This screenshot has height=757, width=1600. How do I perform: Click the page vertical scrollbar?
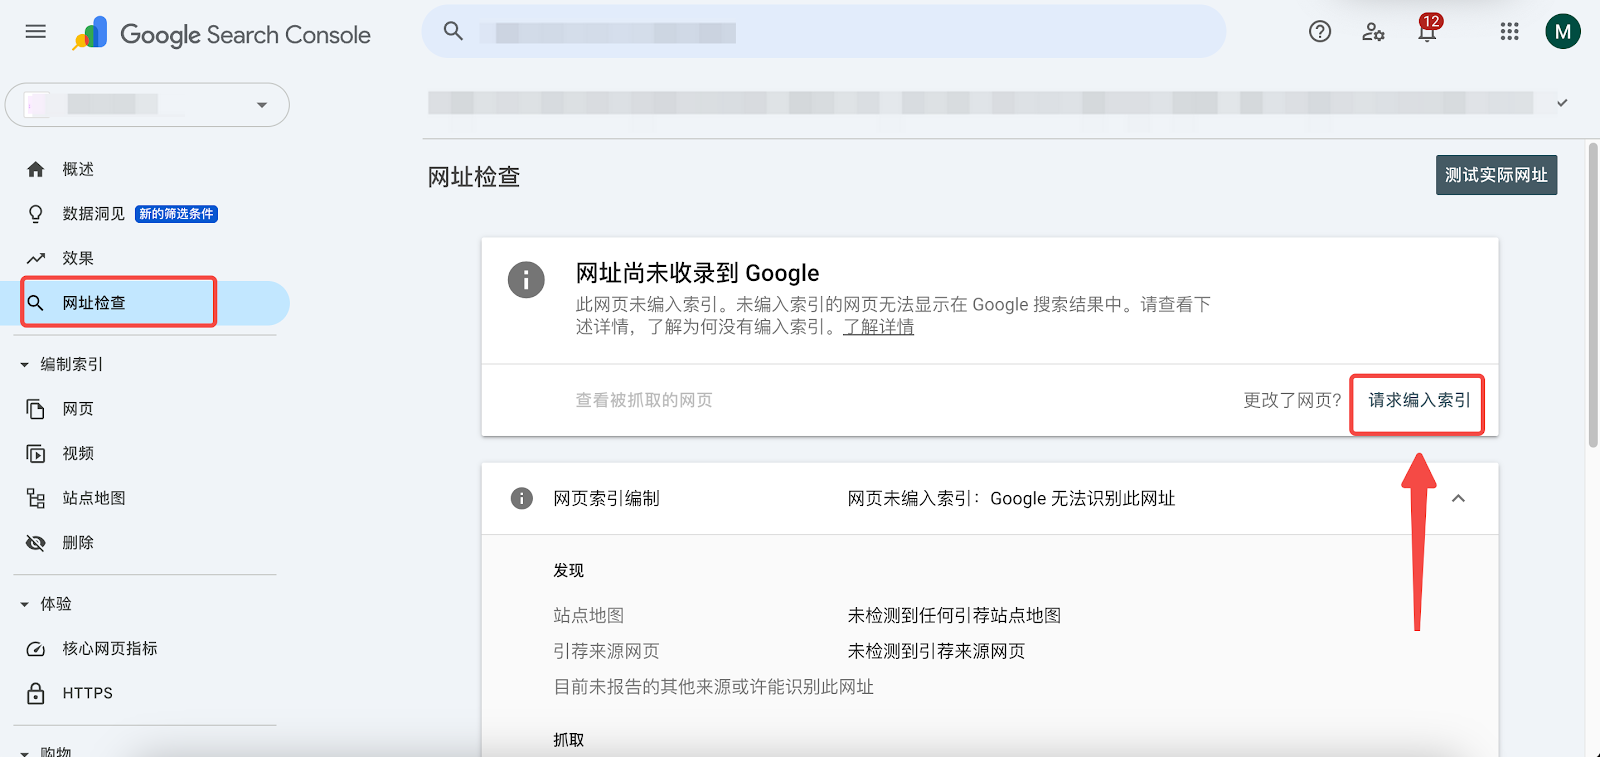coord(1593,295)
